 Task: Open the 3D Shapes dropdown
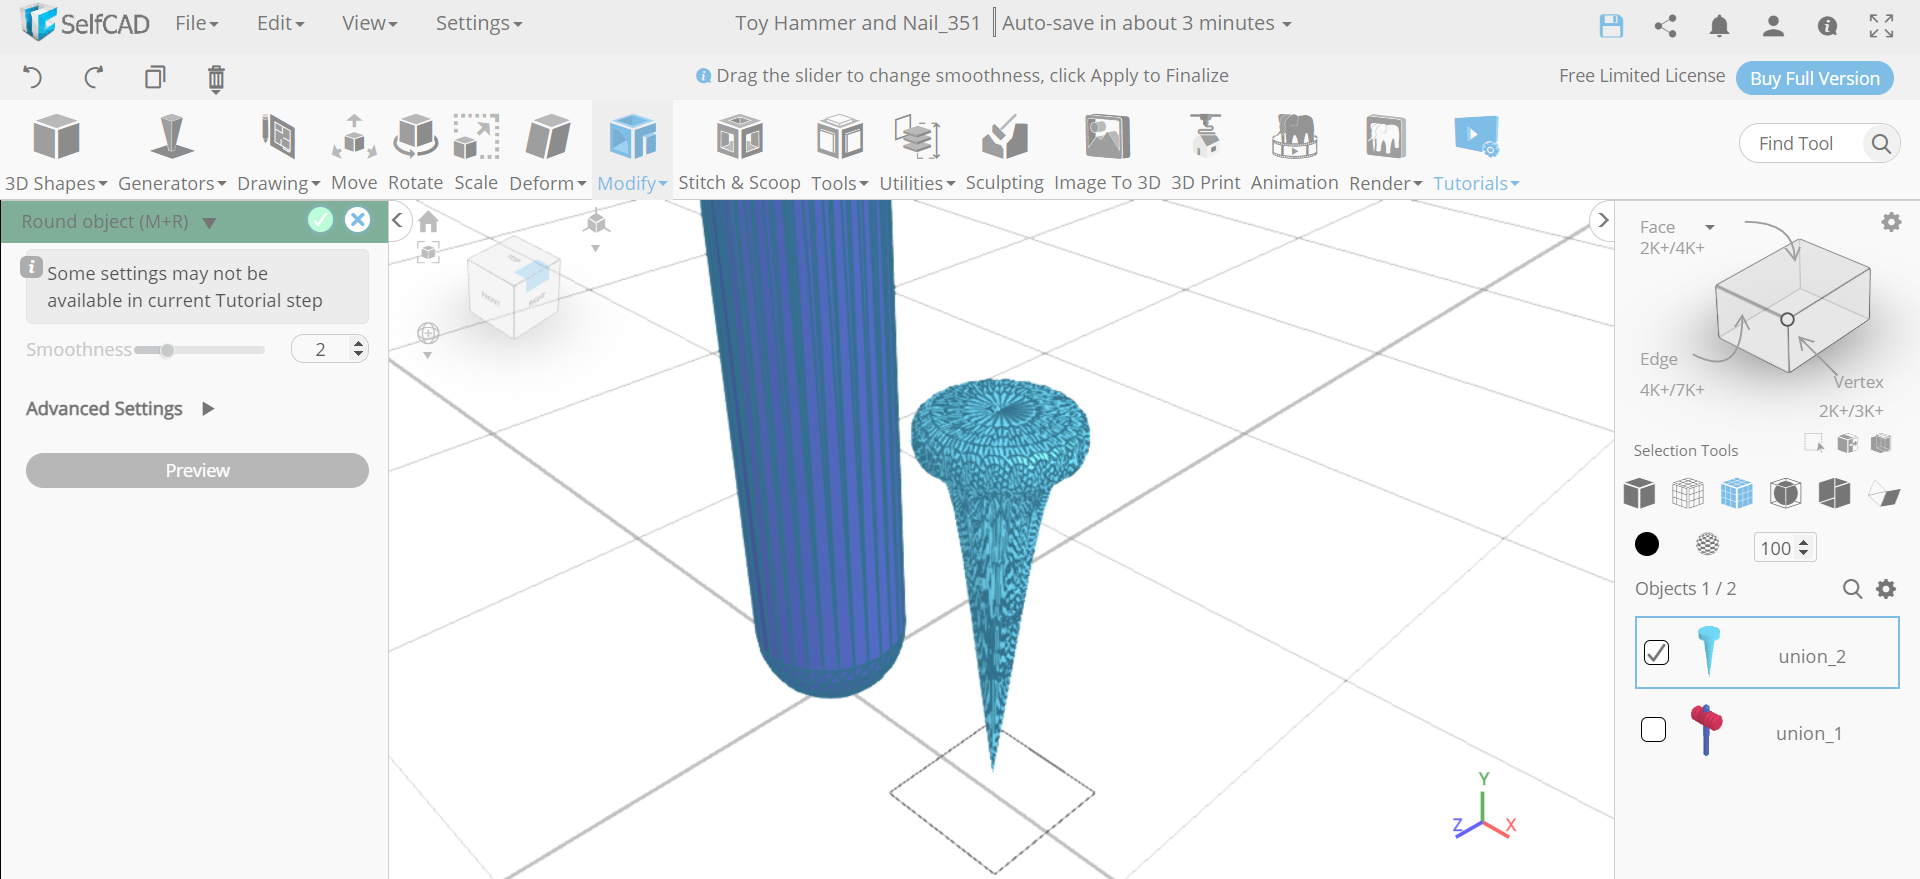(x=56, y=153)
